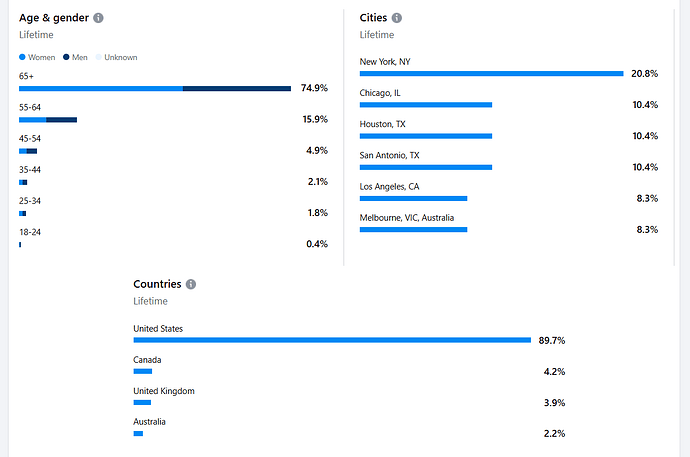Click the 35-44 age group bar
This screenshot has width=690, height=457.
tap(24, 182)
